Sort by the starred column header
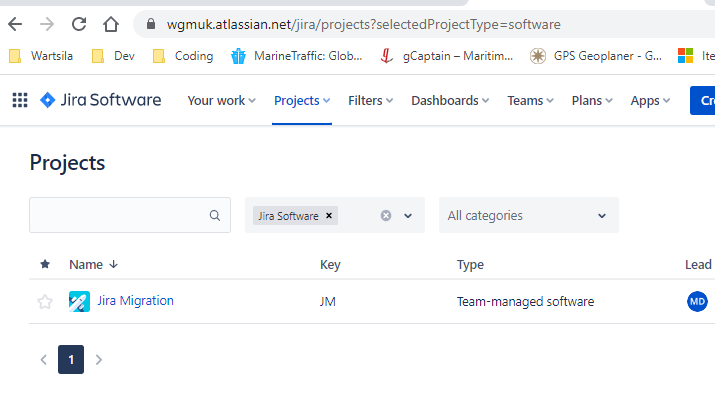The height and width of the screenshot is (405, 715). 45,264
